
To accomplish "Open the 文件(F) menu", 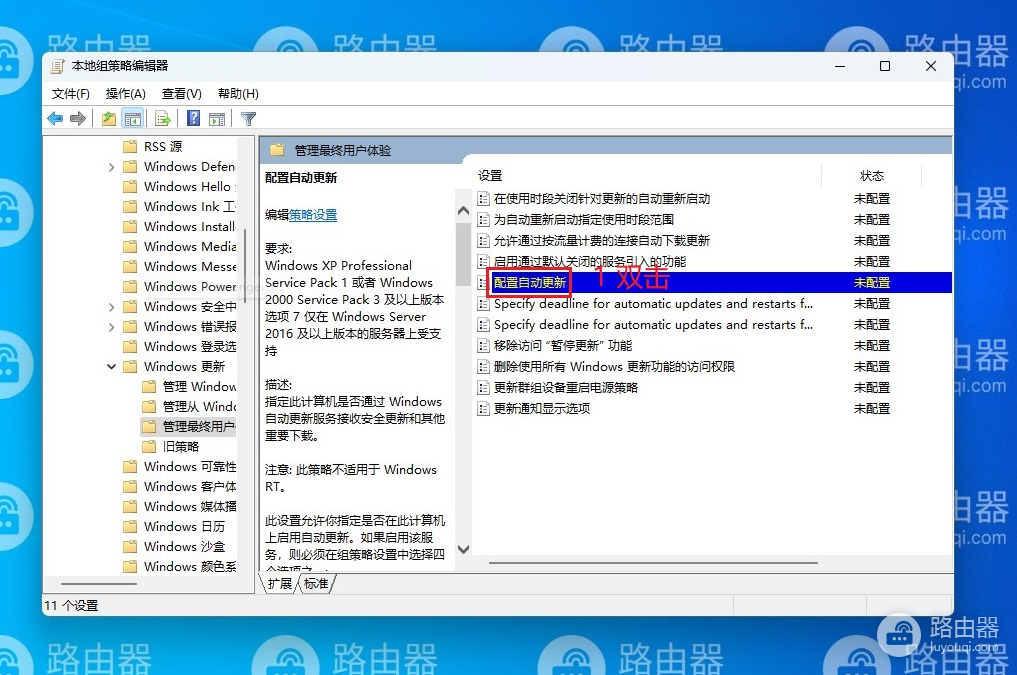I will [x=71, y=94].
